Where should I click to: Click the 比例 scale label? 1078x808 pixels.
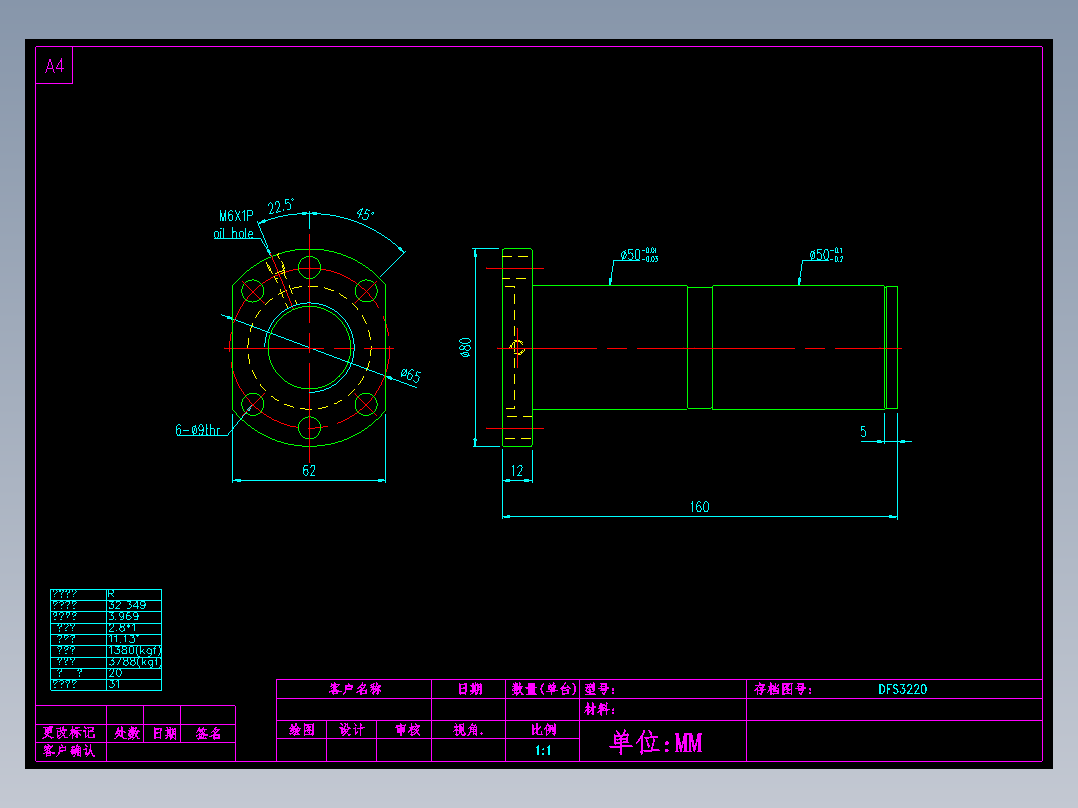543,730
